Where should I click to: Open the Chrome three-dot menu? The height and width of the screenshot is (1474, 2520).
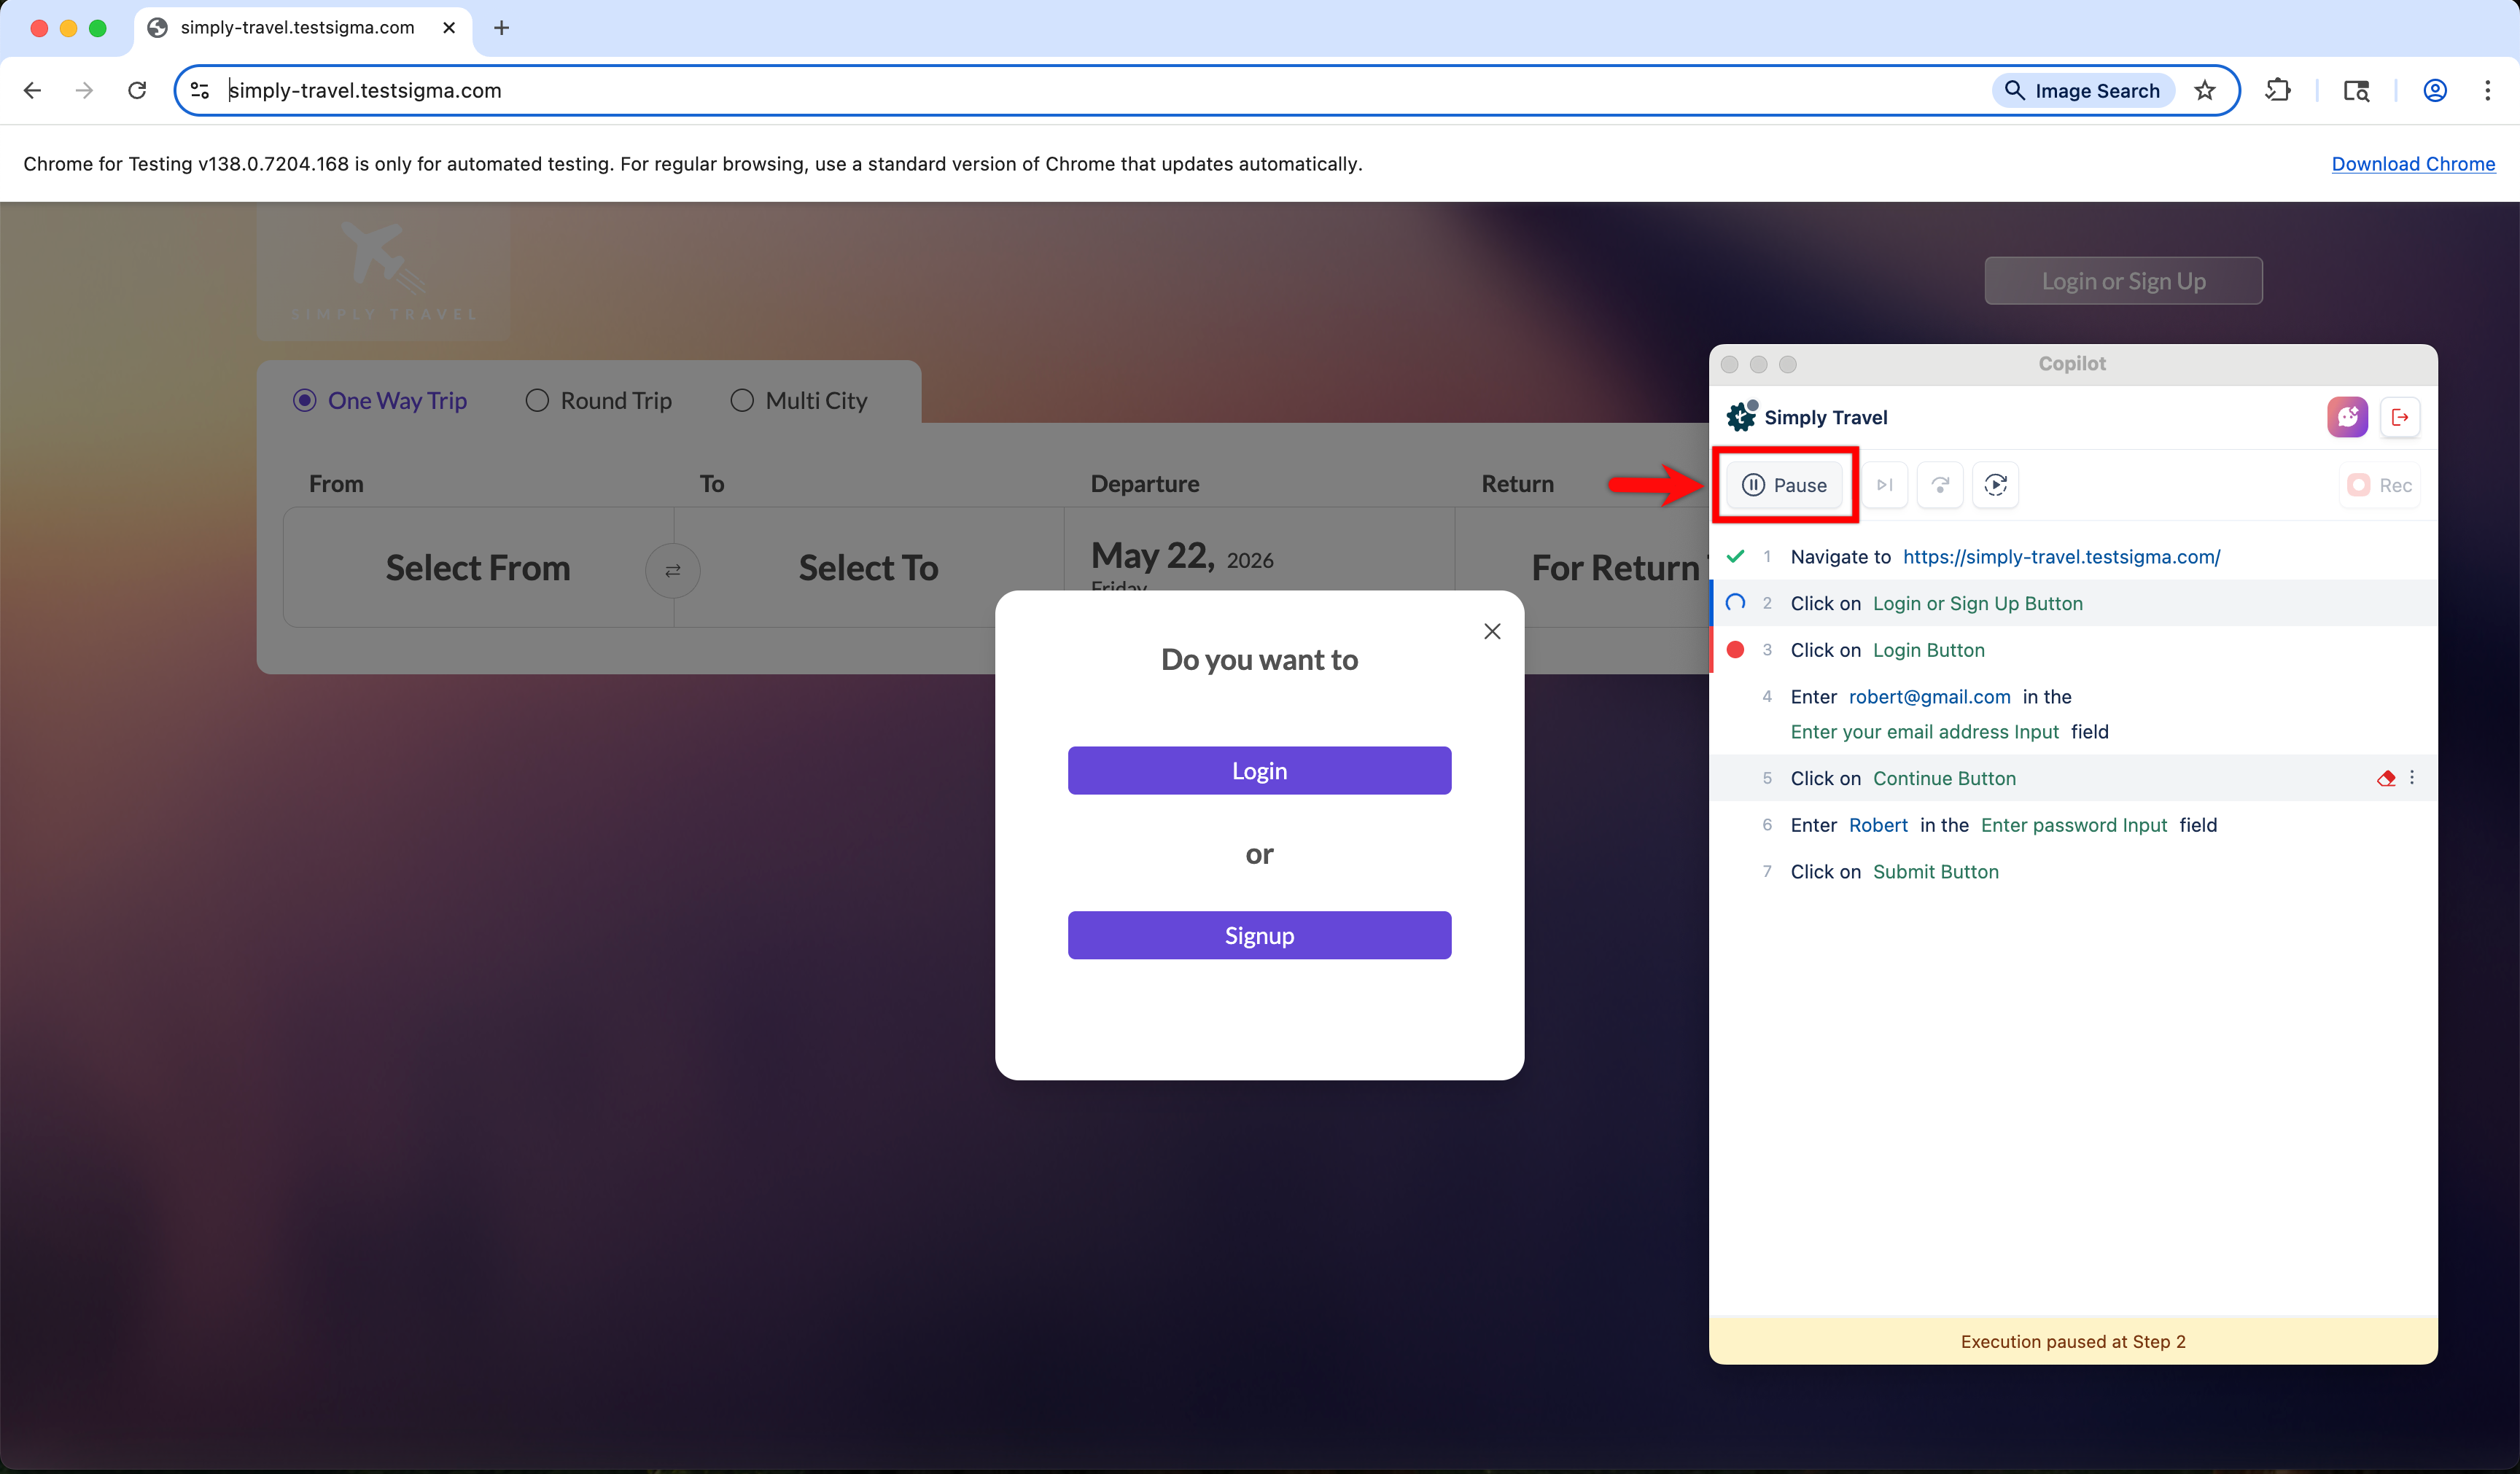pos(2488,91)
